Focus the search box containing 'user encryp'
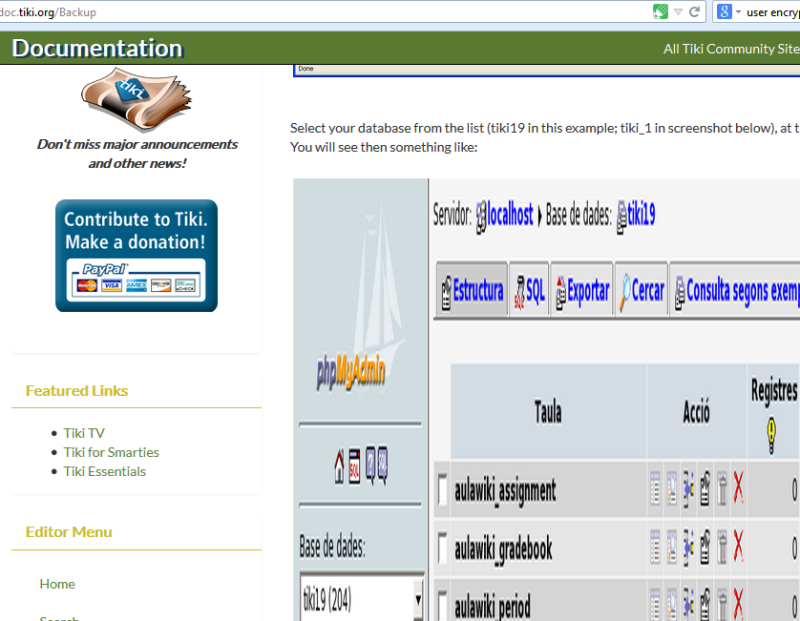The width and height of the screenshot is (800, 621). click(772, 12)
